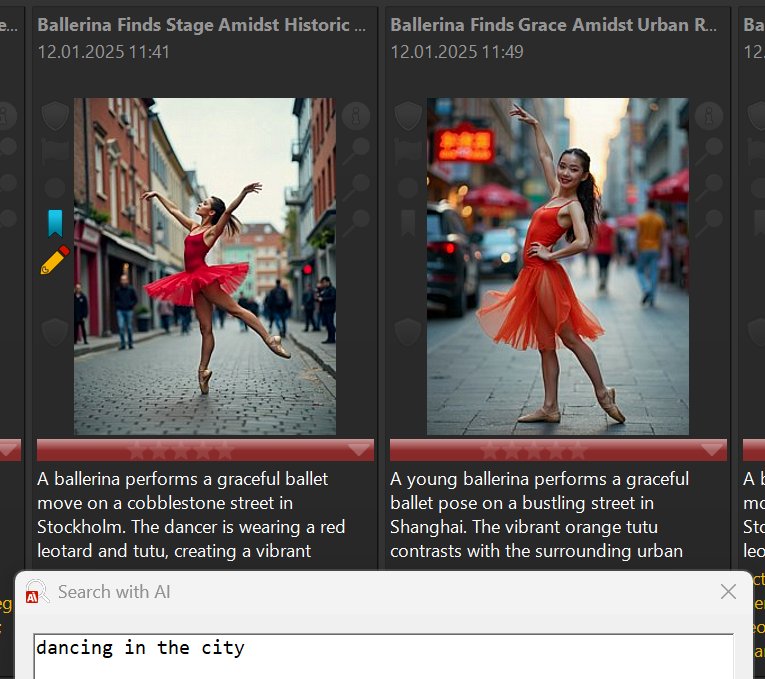765x679 pixels.
Task: Click title 'Ballerina Finds Stage Amidst Historic'
Action: (201, 25)
